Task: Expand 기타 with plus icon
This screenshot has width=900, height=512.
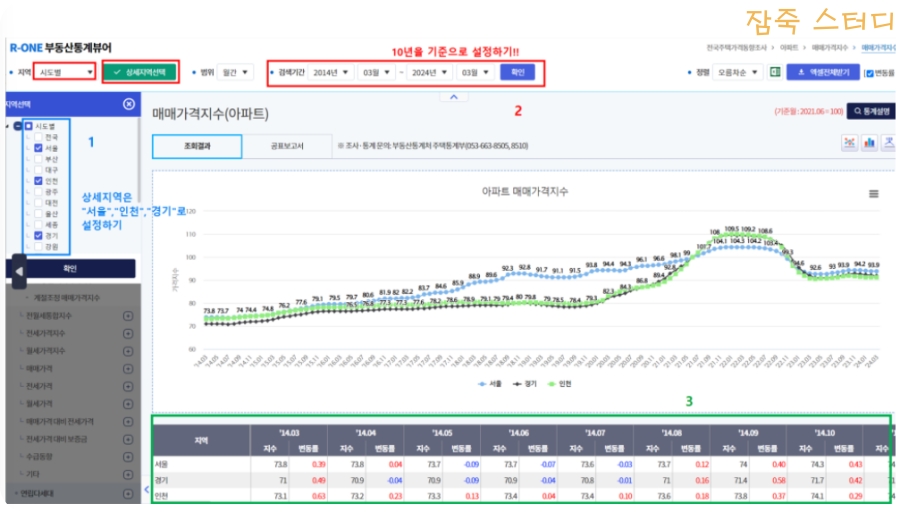Action: click(x=128, y=475)
